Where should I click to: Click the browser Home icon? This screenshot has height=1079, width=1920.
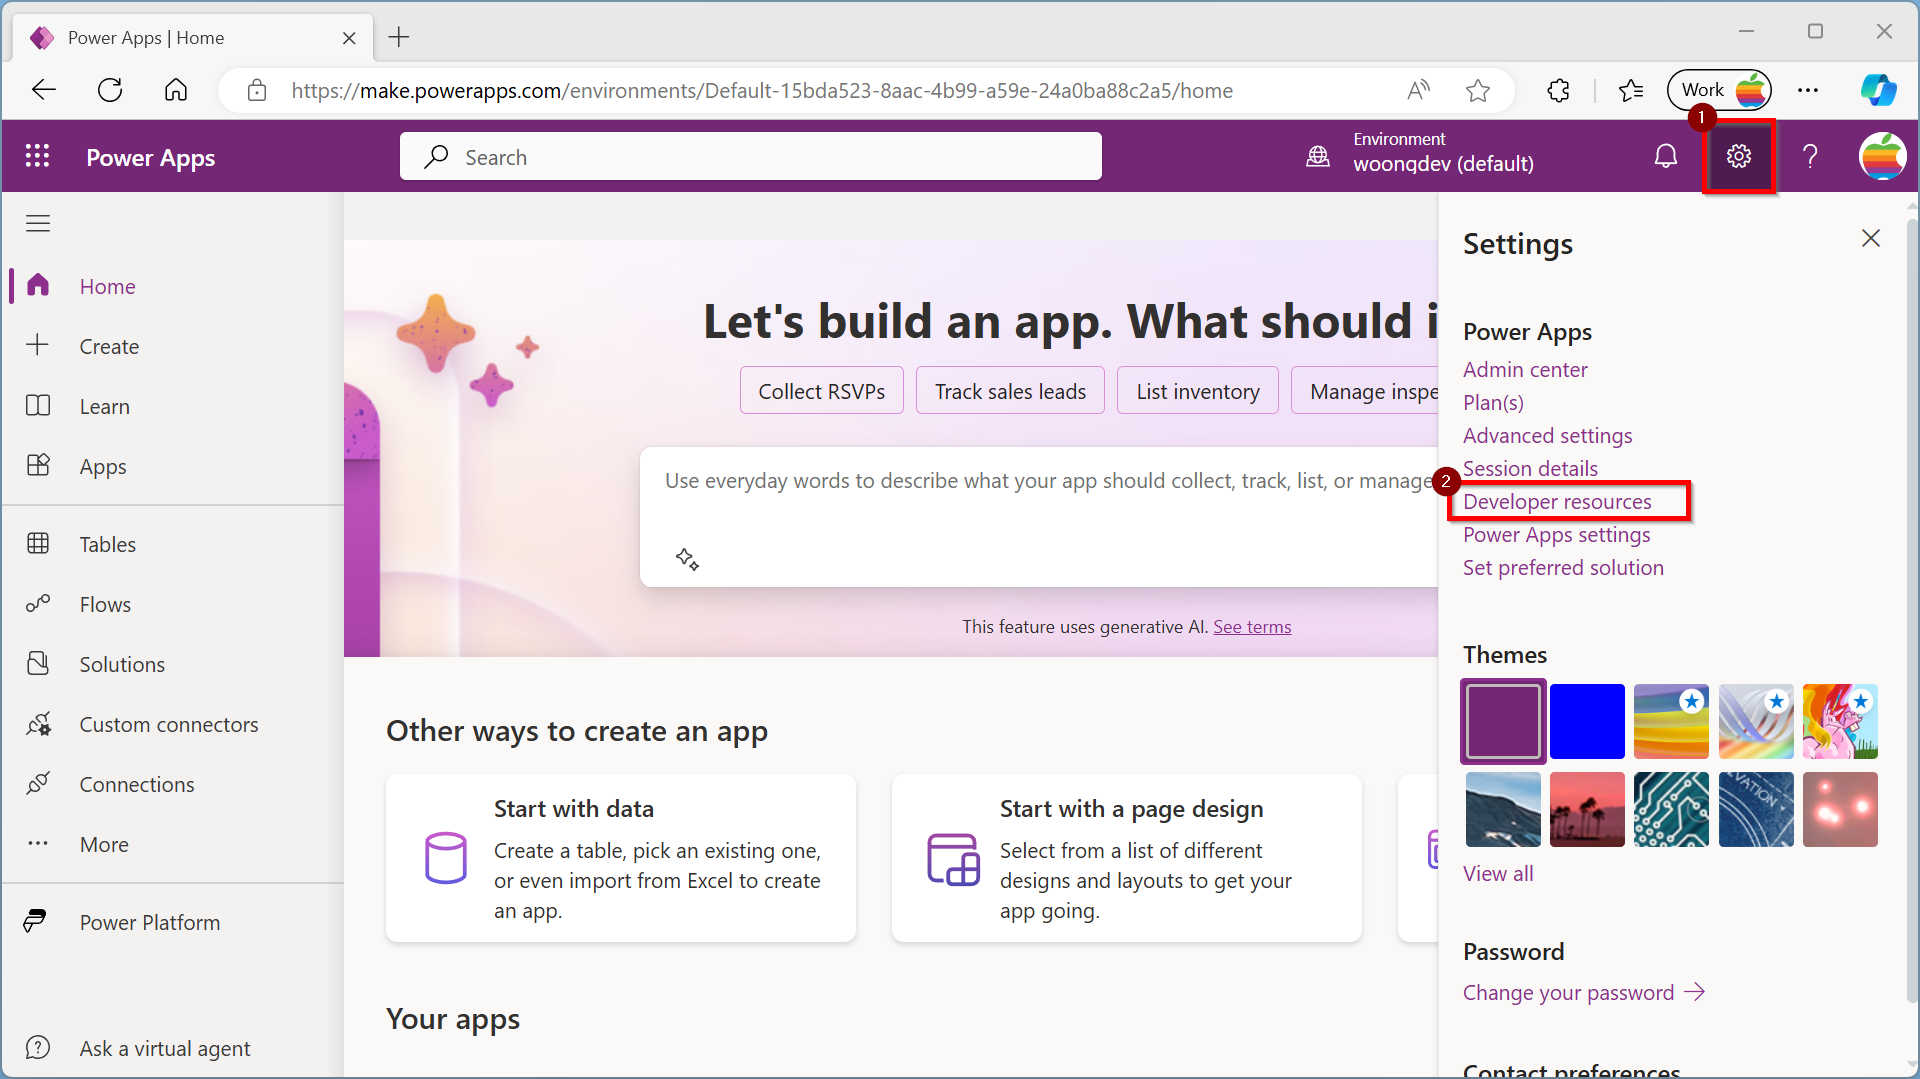pyautogui.click(x=176, y=90)
